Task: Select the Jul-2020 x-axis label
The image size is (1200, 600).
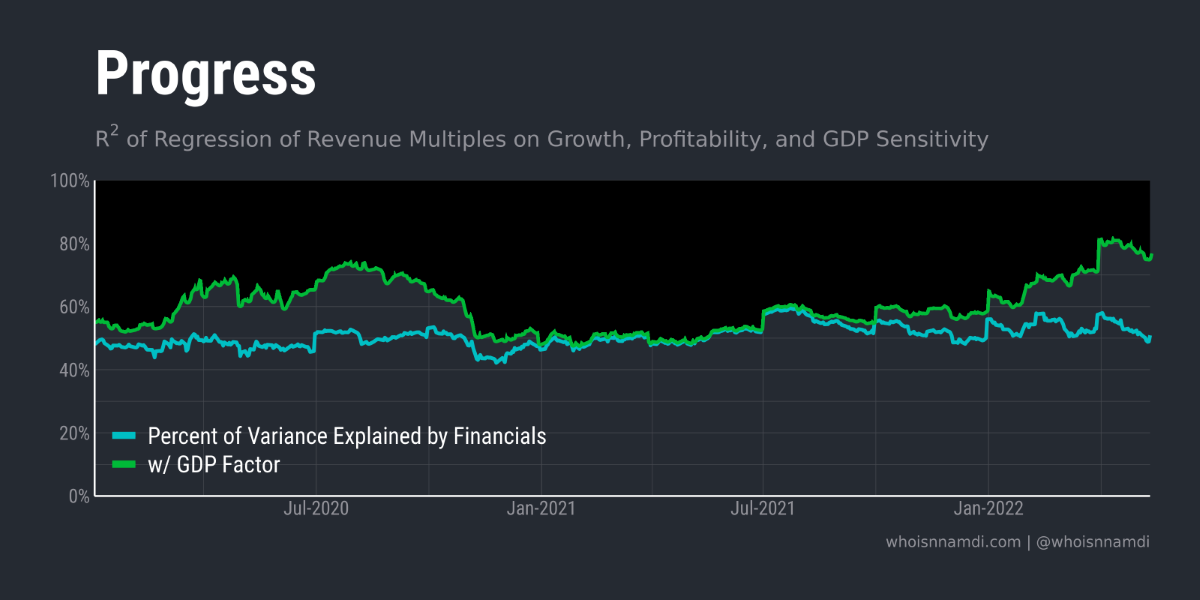Action: pyautogui.click(x=316, y=509)
